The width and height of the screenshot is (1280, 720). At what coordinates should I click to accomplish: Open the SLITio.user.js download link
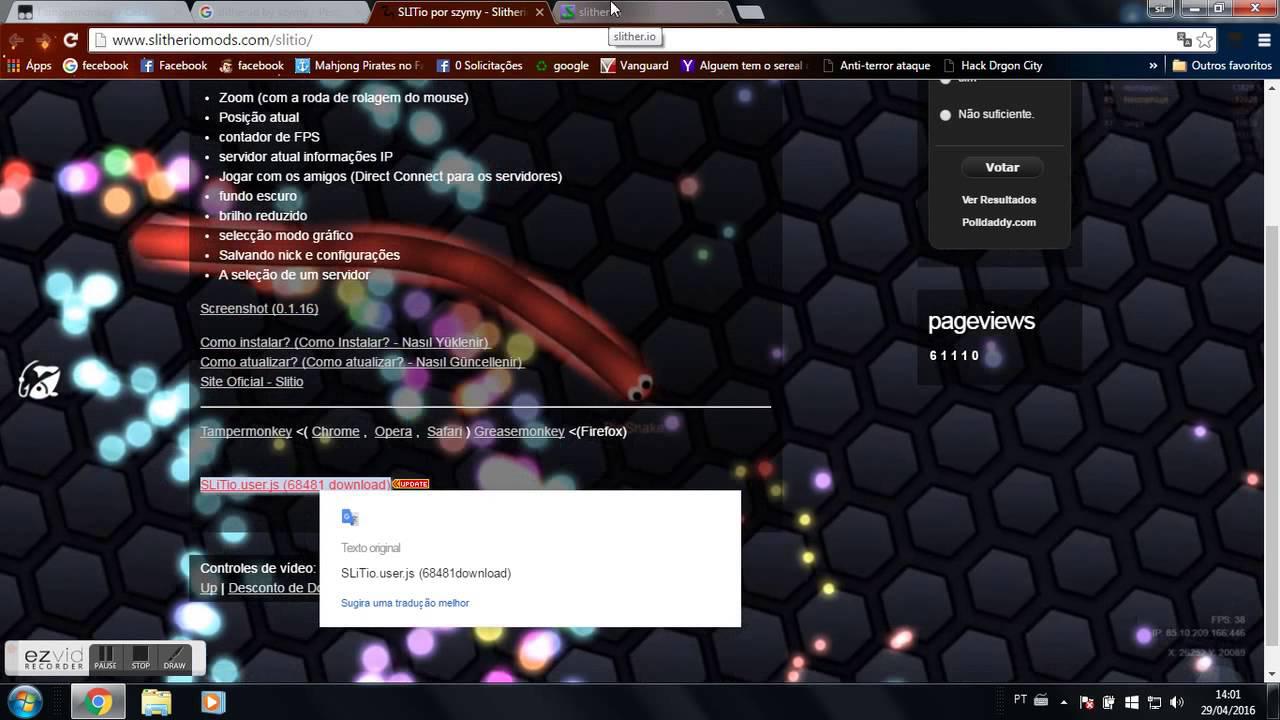tap(295, 485)
